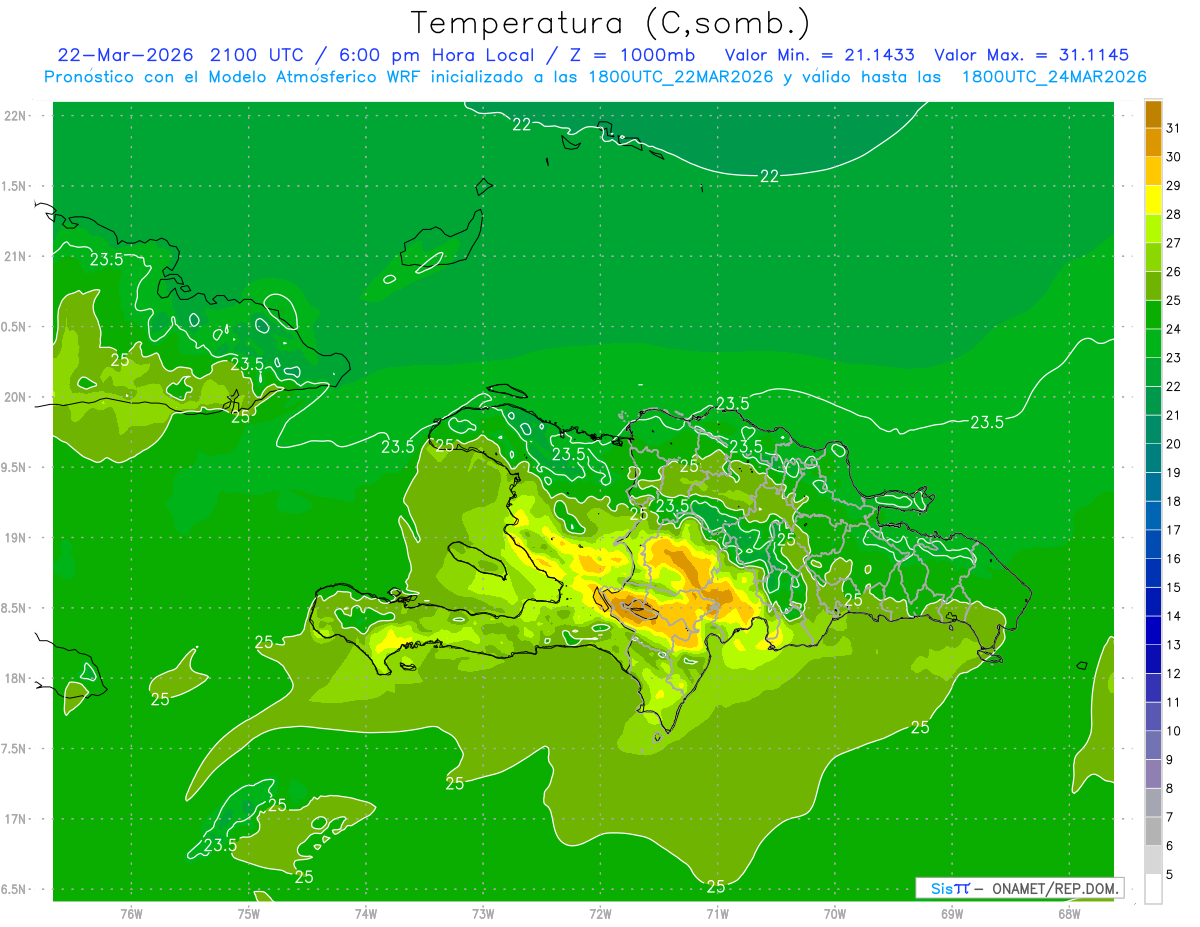The height and width of the screenshot is (927, 1200).
Task: Click the SisTT ONAMET/REP.DOM. watermark label
Action: 1020,888
